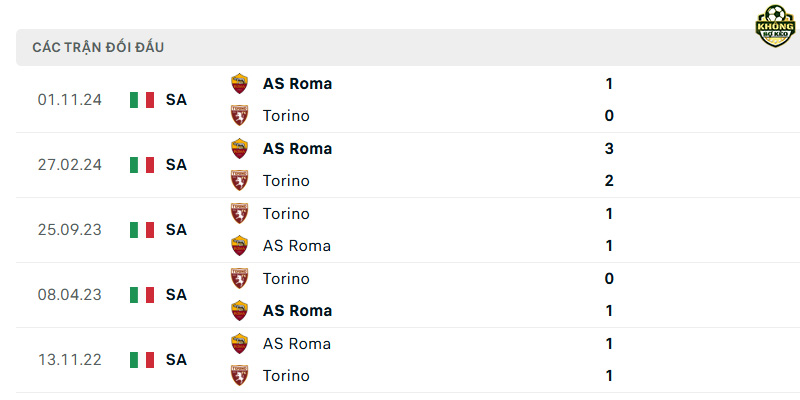Open Torino team in 08.04.23 match
The image size is (800, 400).
[286, 278]
